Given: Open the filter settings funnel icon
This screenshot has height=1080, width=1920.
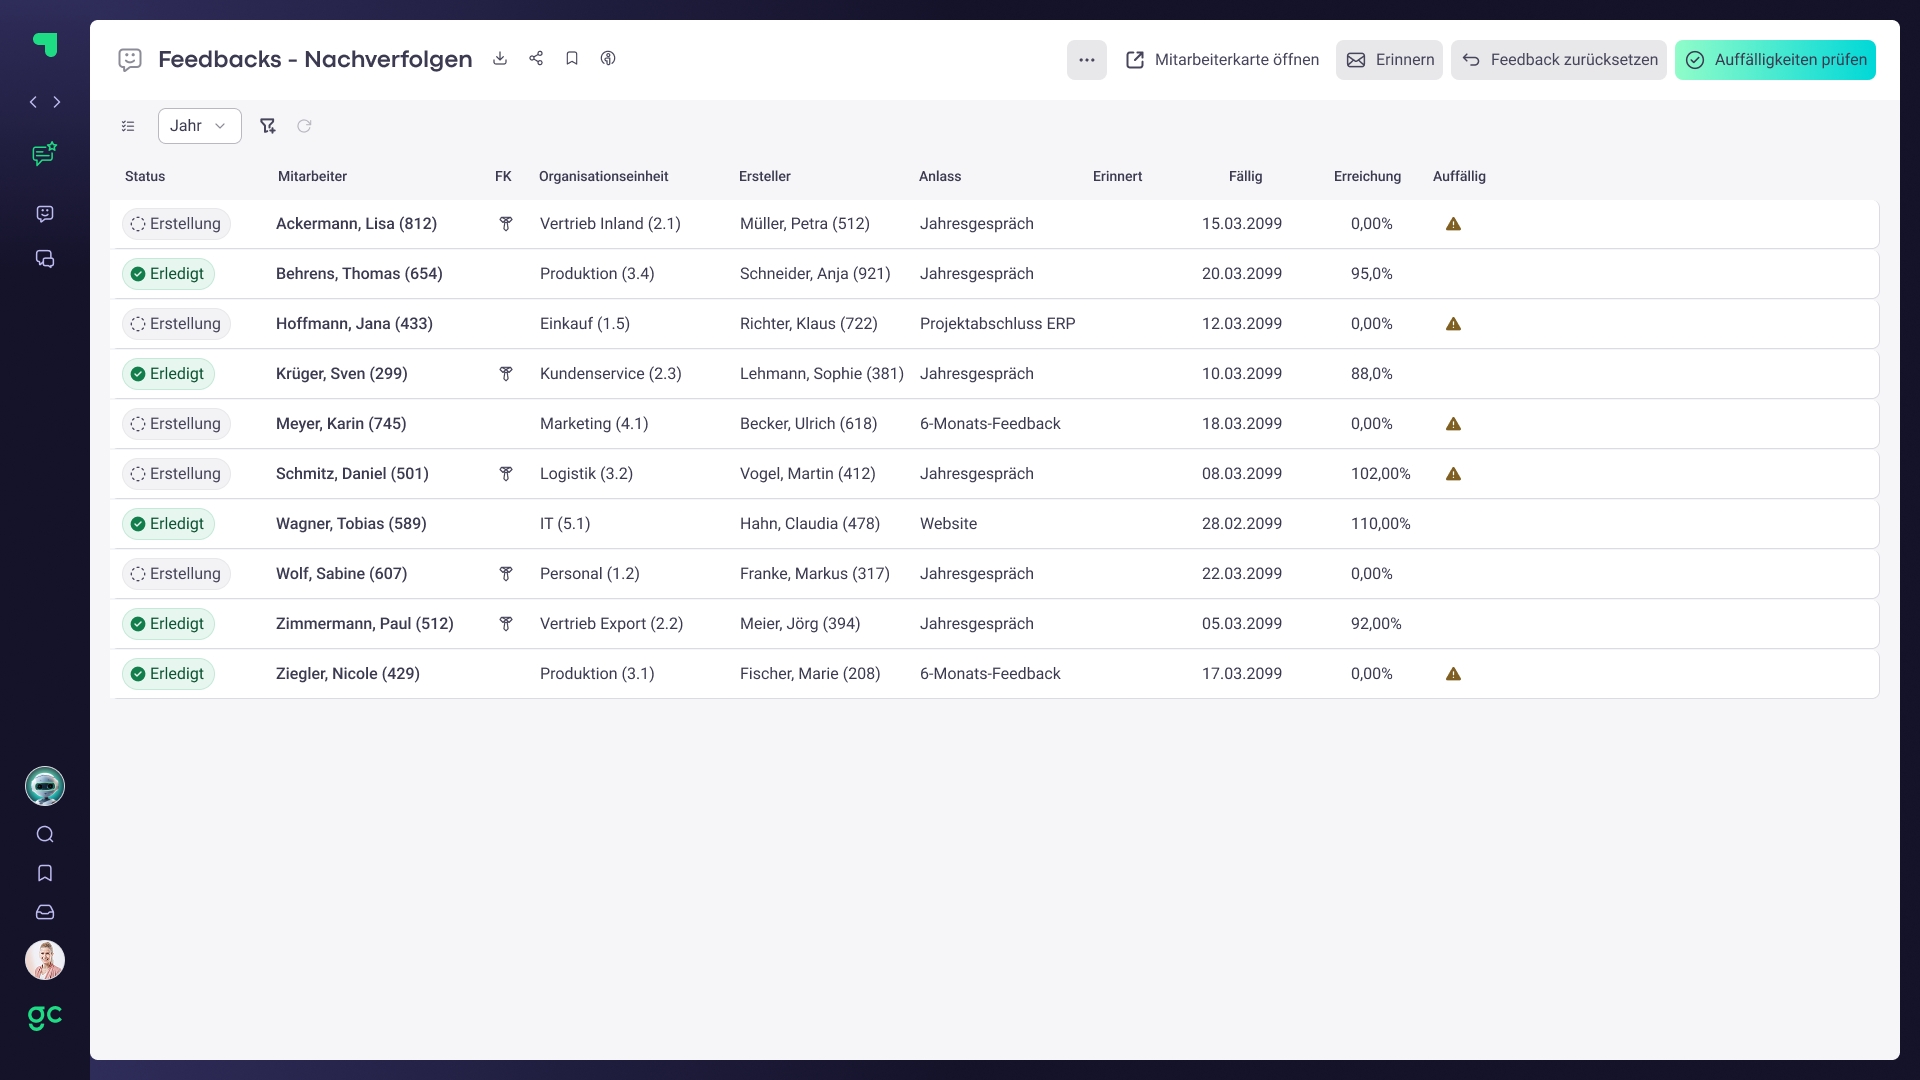Looking at the screenshot, I should (x=267, y=126).
